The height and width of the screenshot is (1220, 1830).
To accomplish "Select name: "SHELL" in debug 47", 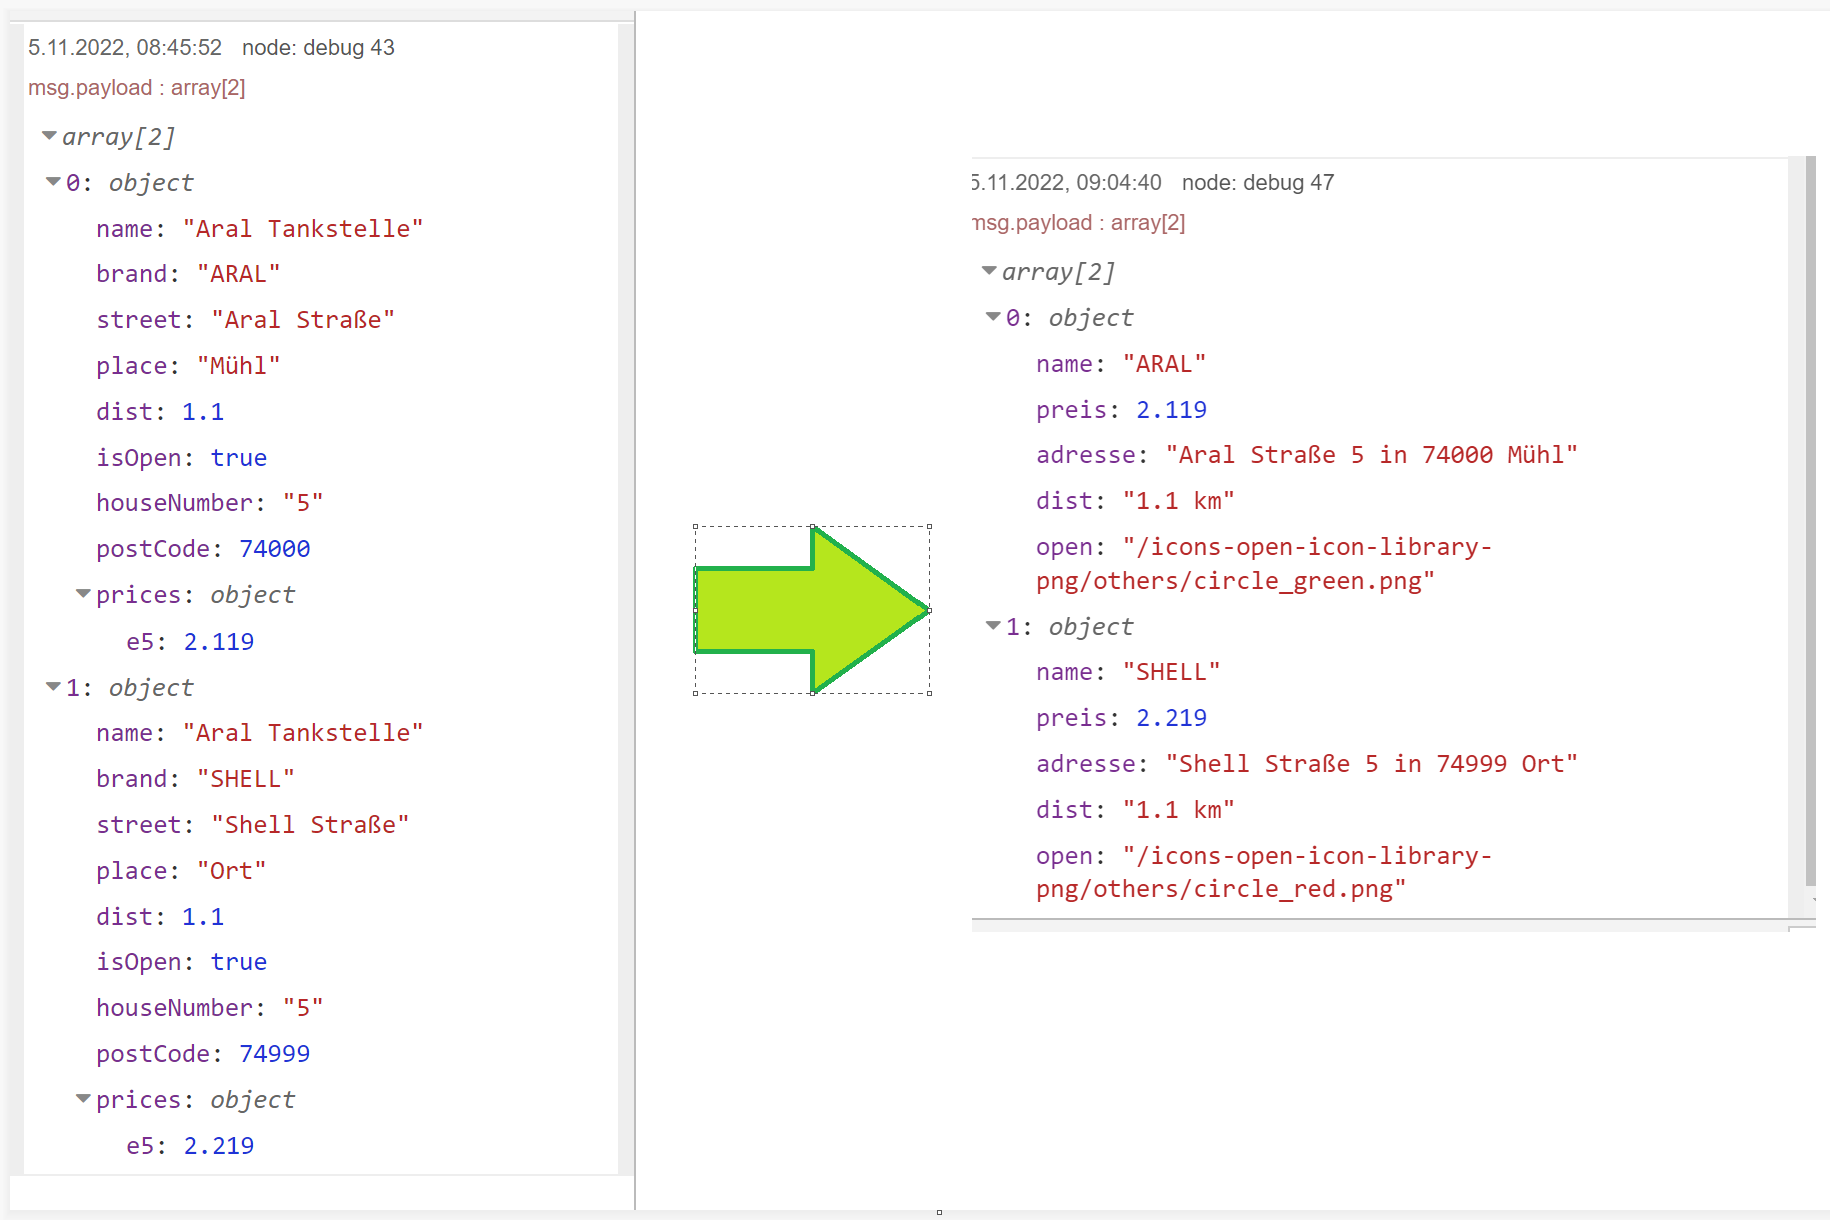I will click(1128, 672).
